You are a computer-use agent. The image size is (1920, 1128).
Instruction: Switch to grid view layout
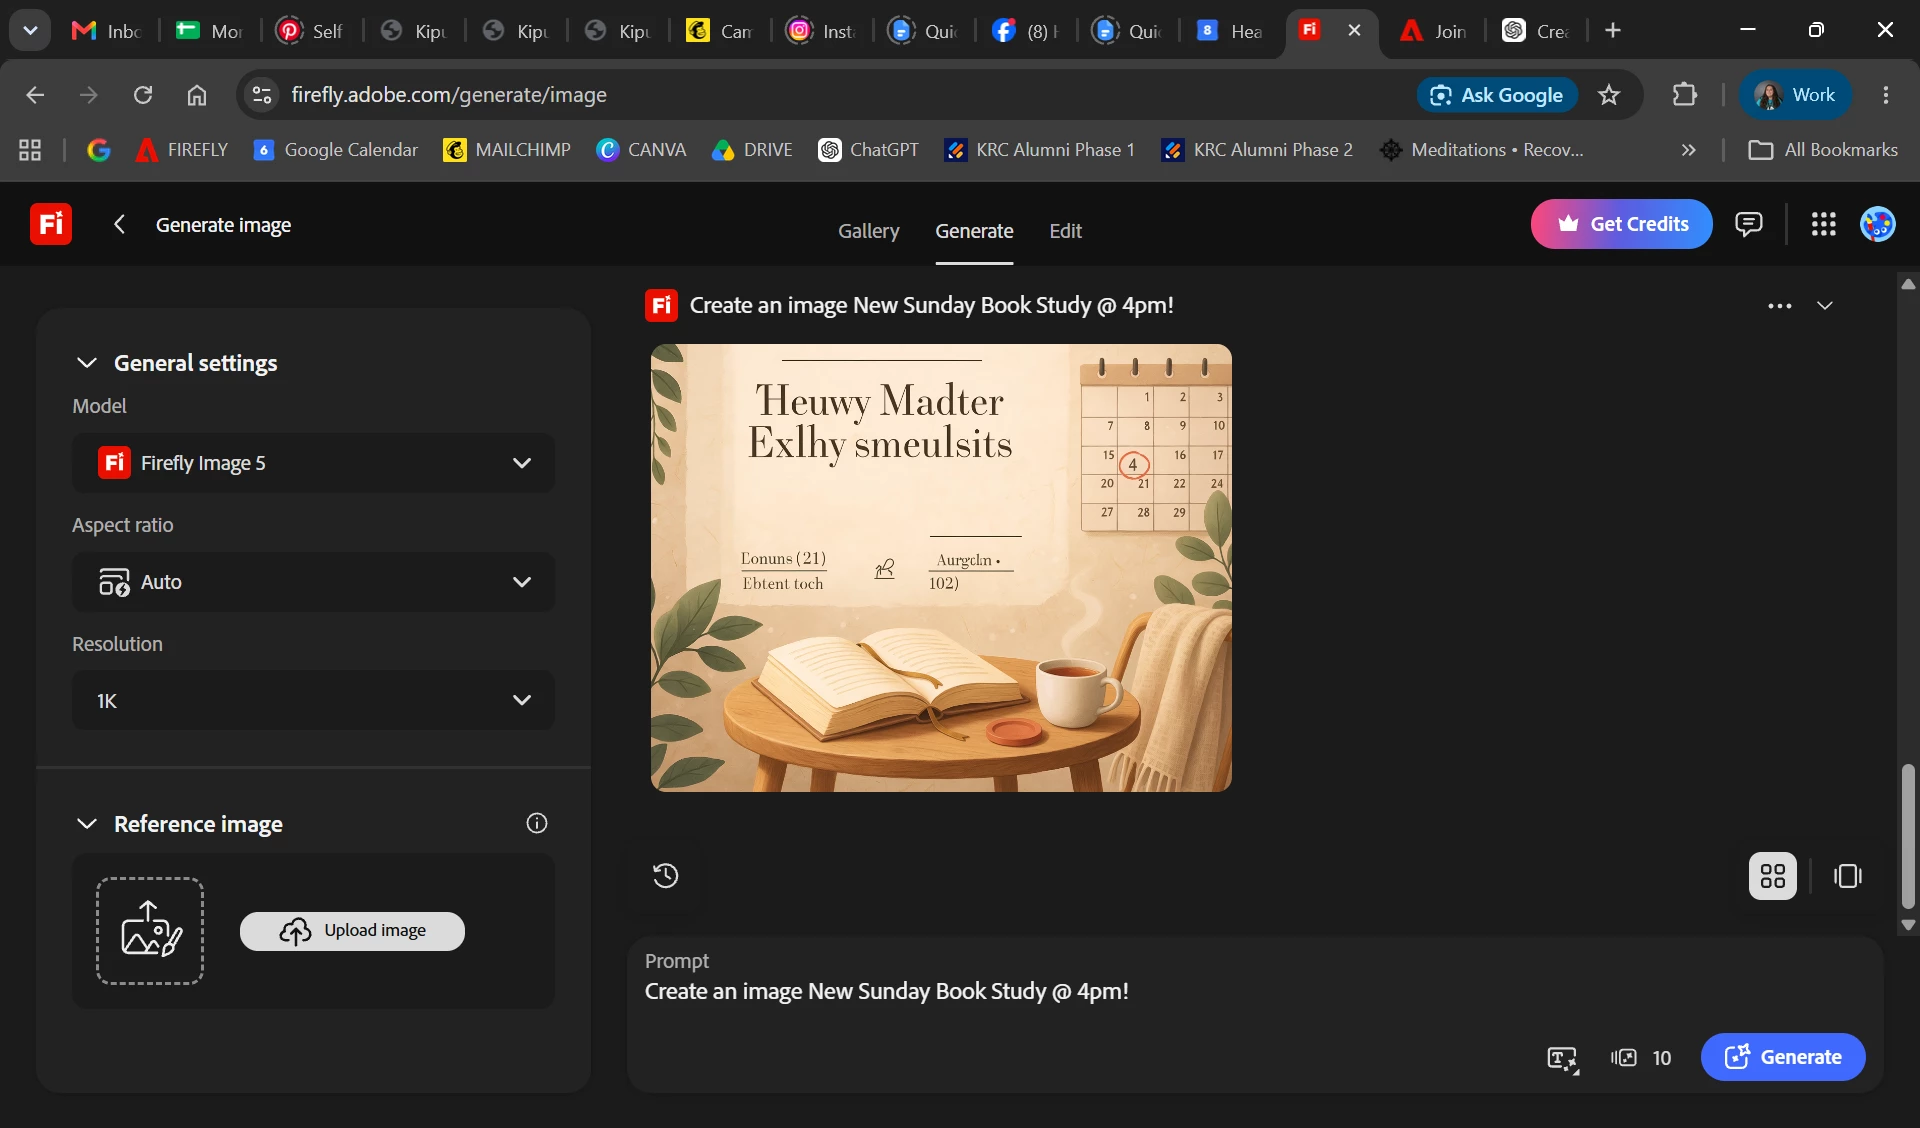[1772, 876]
